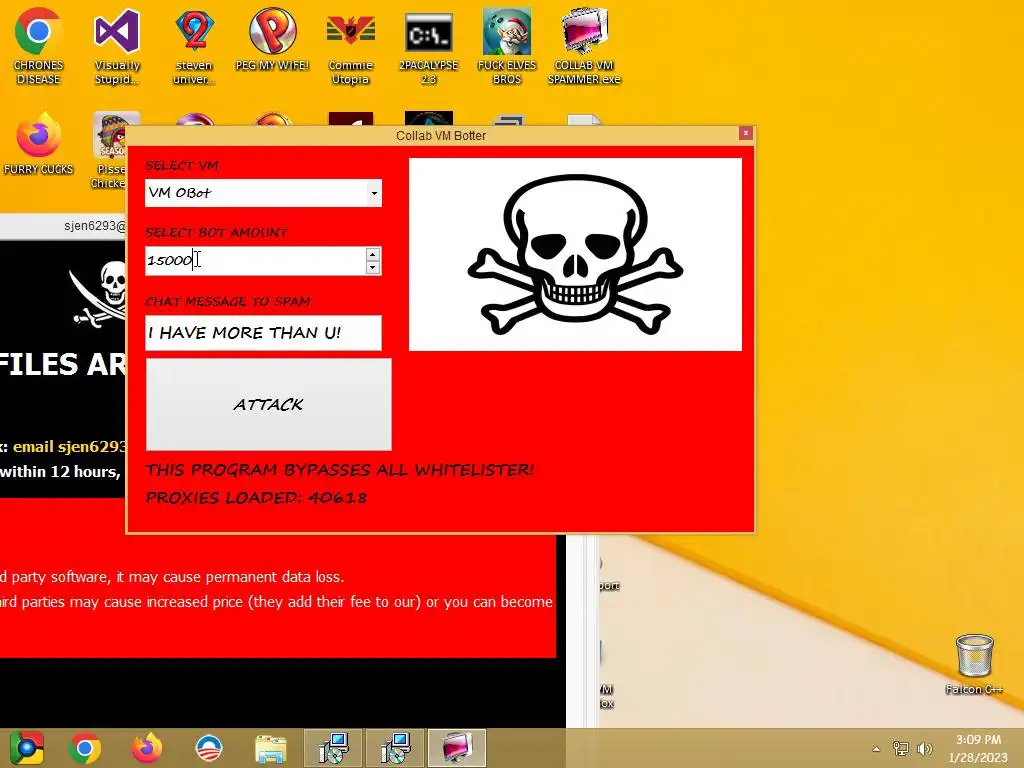Open the PEG MY WIFE! desktop icon
Viewport: 1024px width, 768px height.
coord(272,39)
